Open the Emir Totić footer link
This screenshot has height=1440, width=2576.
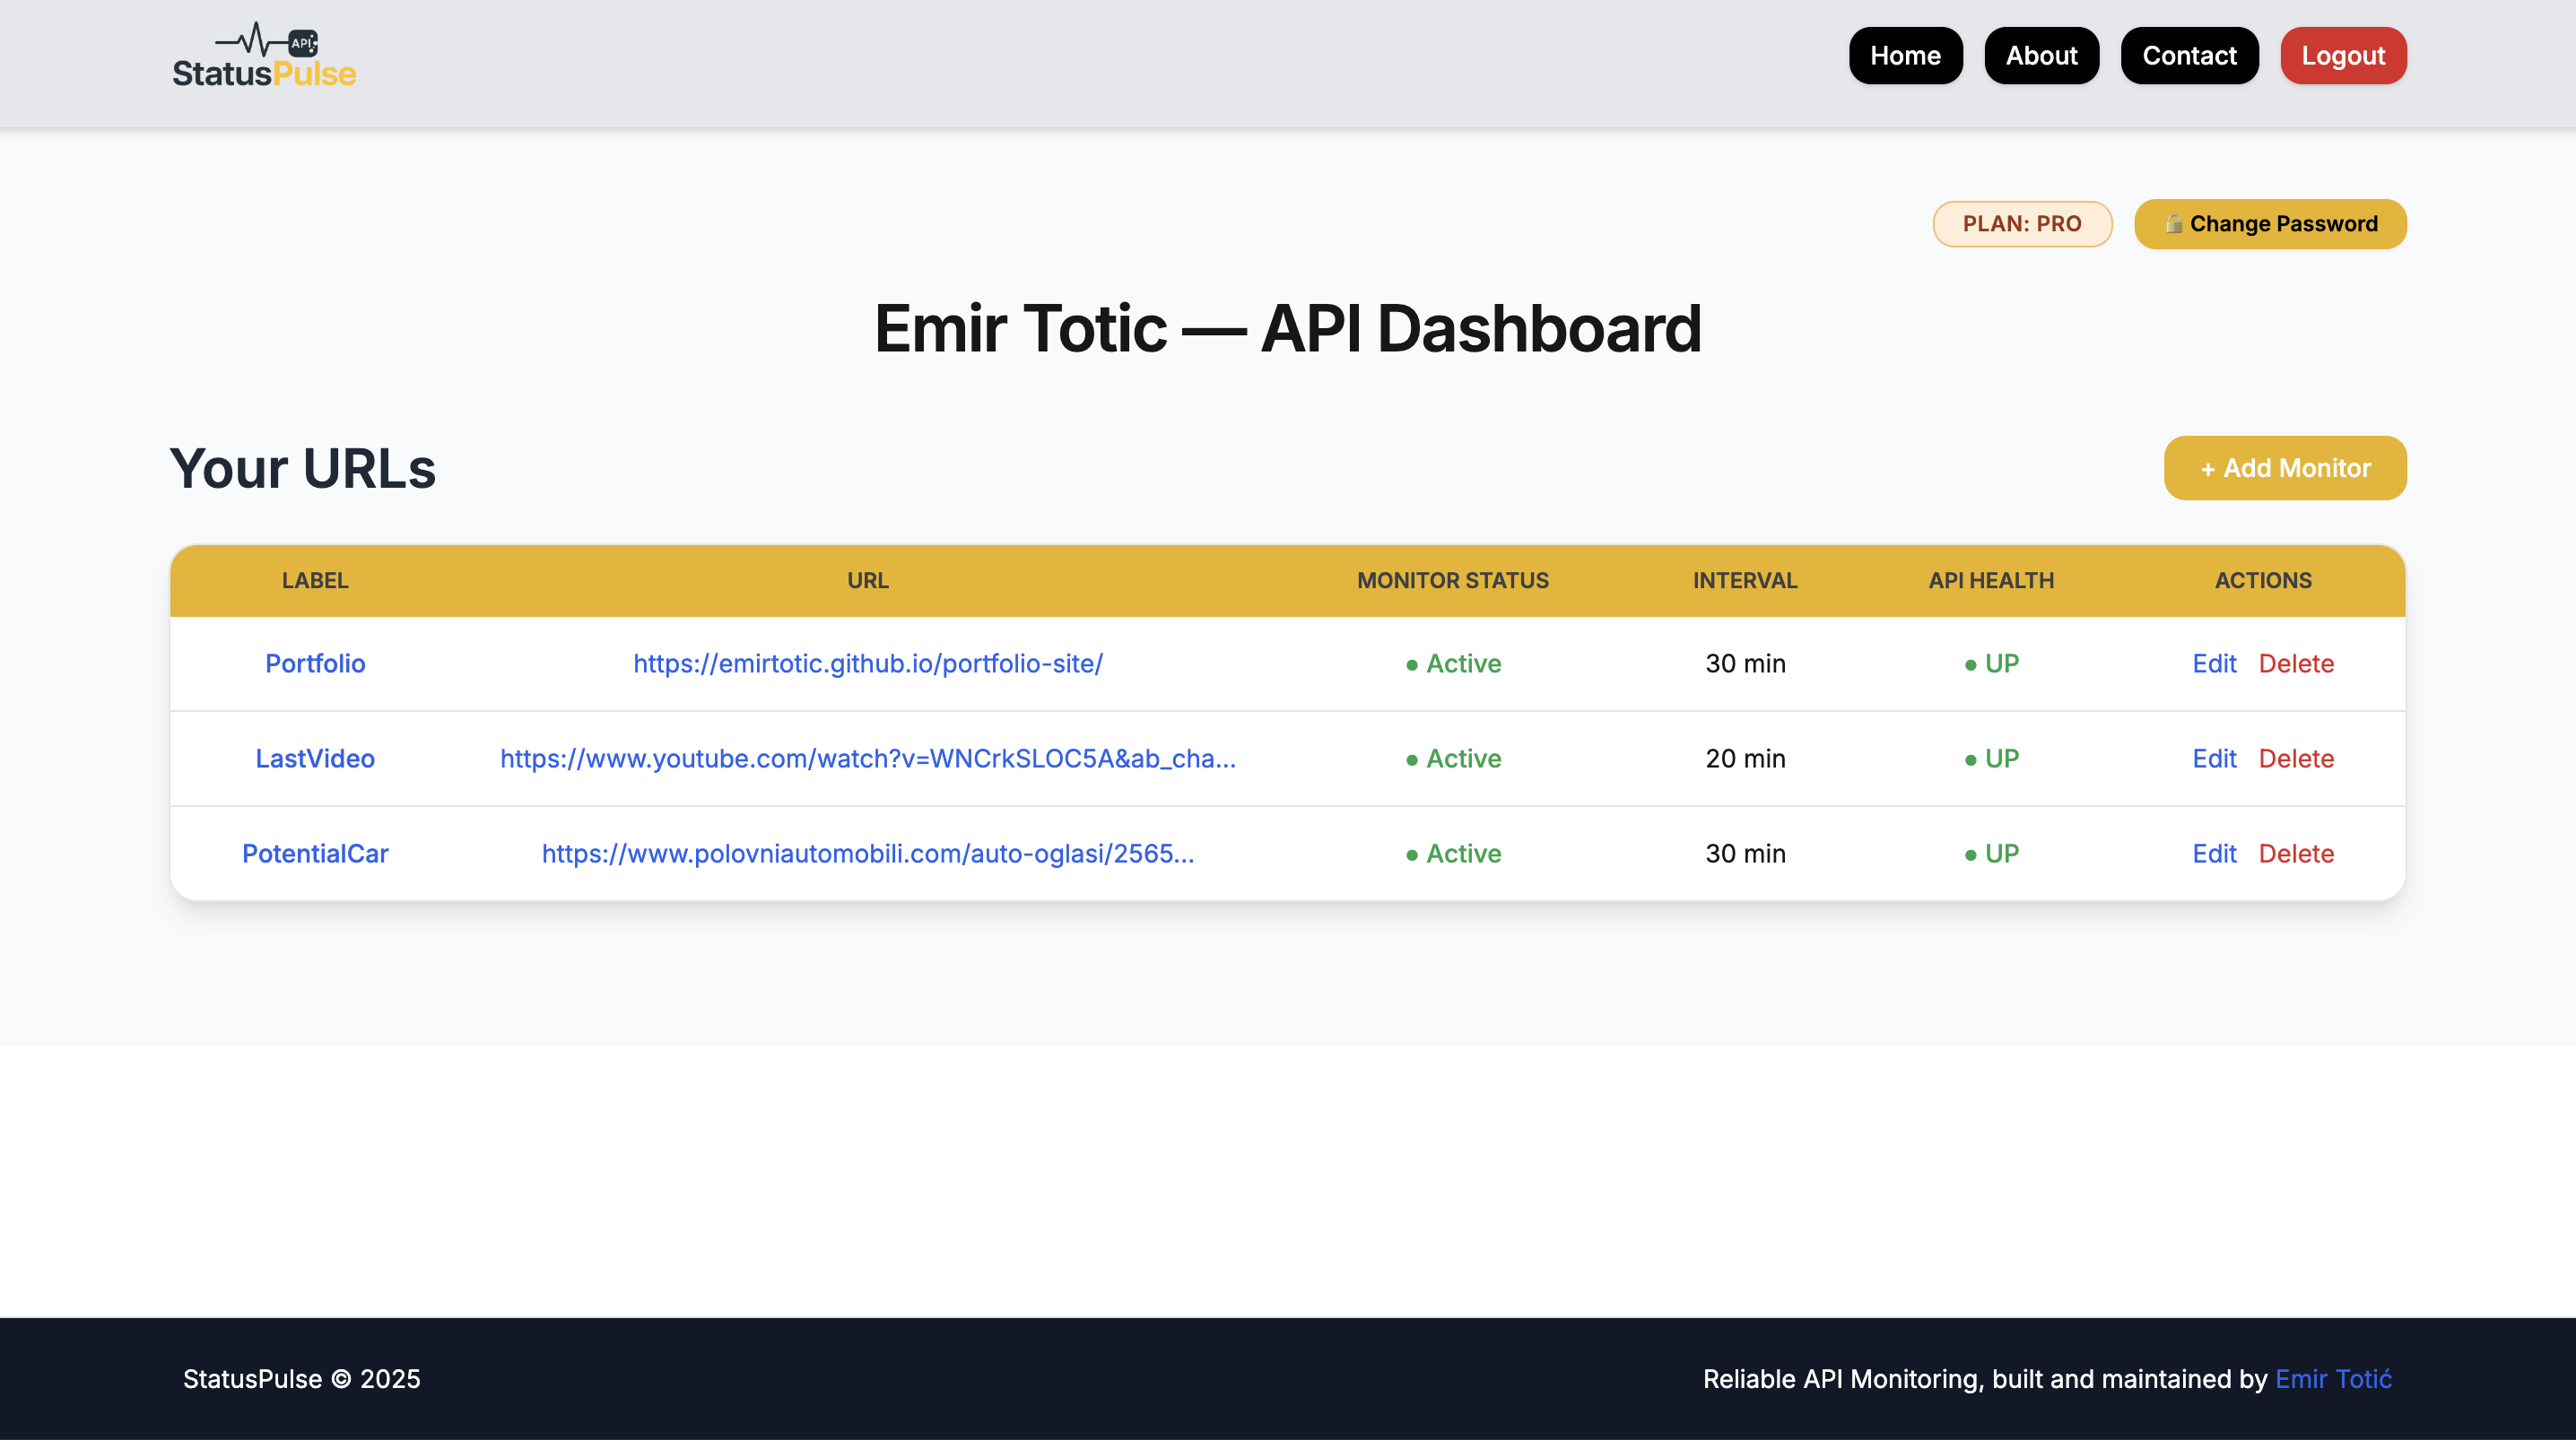click(x=2333, y=1379)
